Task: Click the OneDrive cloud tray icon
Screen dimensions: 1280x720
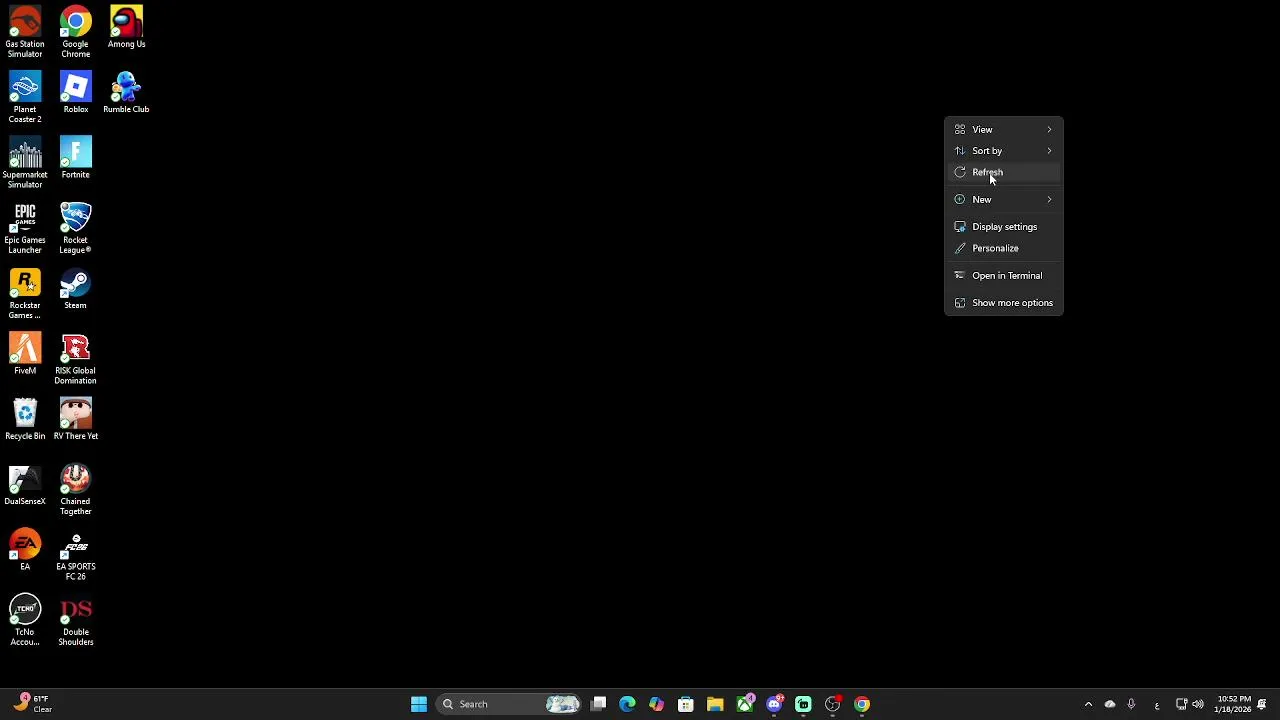Action: (1110, 704)
